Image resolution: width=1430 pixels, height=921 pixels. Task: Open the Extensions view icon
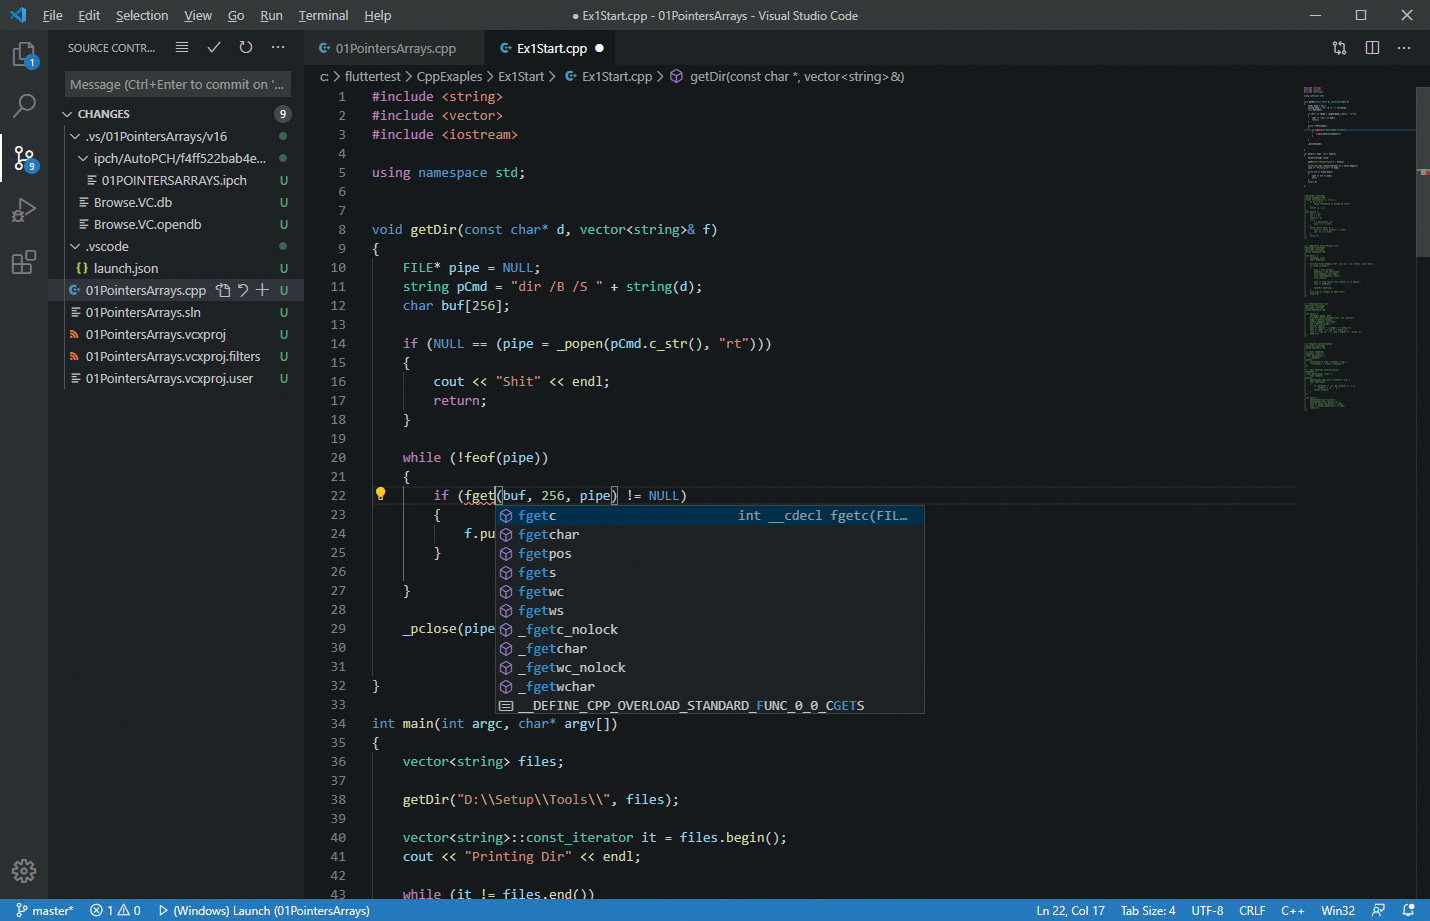point(24,262)
